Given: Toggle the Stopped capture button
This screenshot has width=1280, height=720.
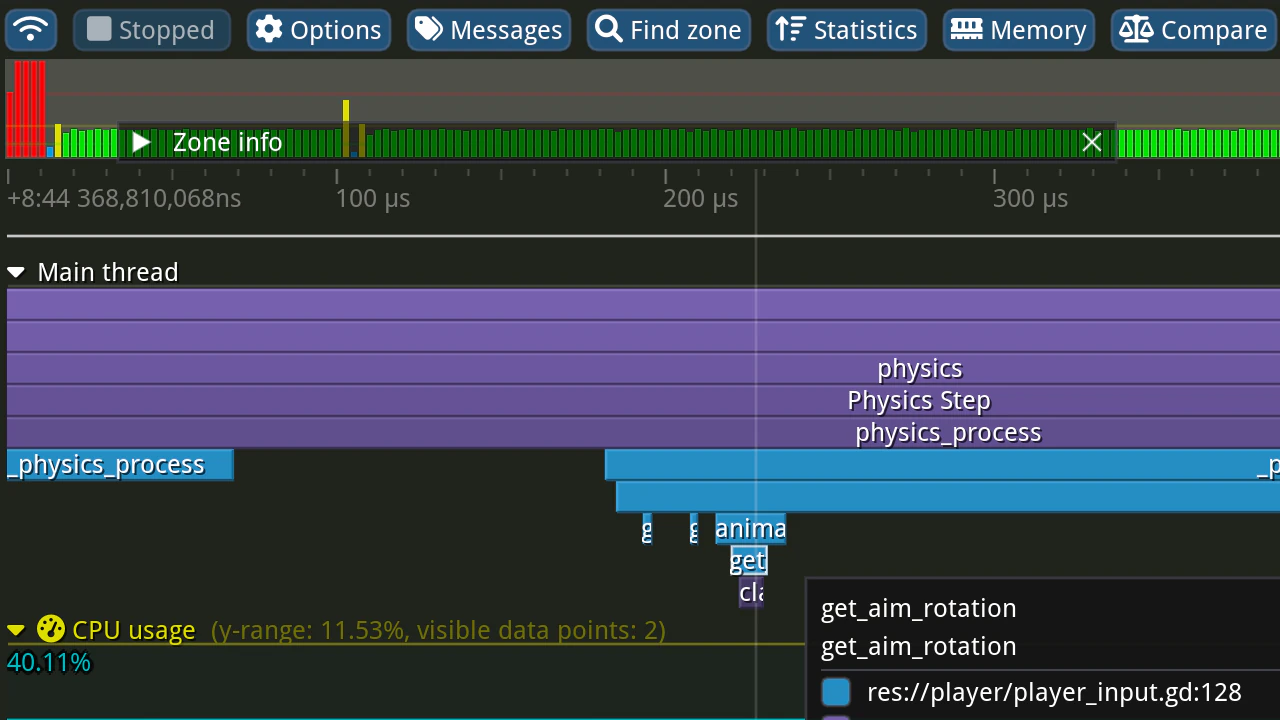Looking at the screenshot, I should tap(152, 30).
